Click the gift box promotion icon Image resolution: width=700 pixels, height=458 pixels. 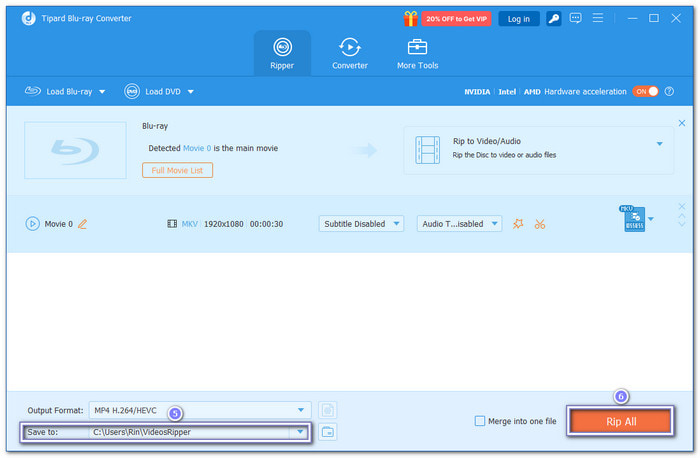pyautogui.click(x=410, y=19)
